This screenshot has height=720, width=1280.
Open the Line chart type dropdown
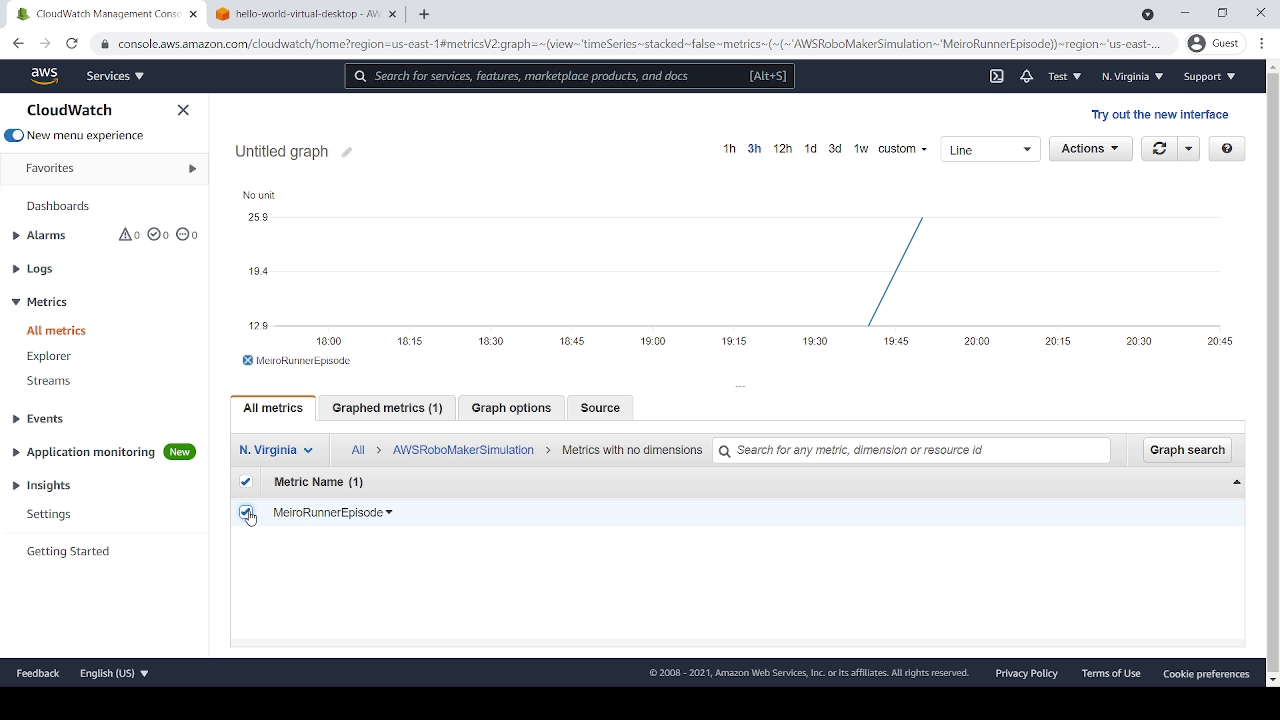point(990,150)
